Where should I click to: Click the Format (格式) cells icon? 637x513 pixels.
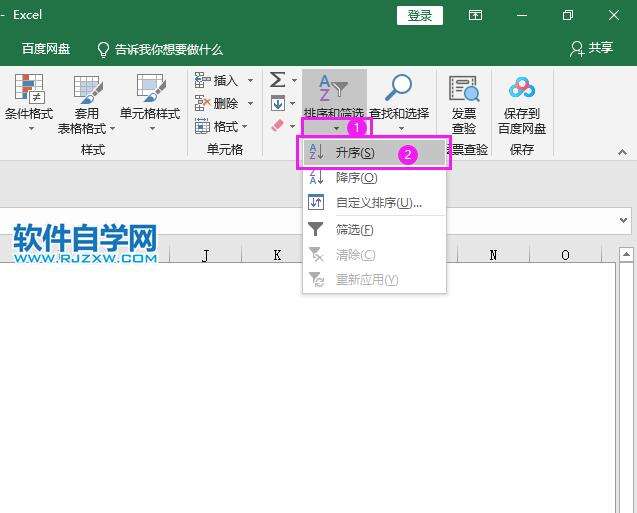click(202, 126)
